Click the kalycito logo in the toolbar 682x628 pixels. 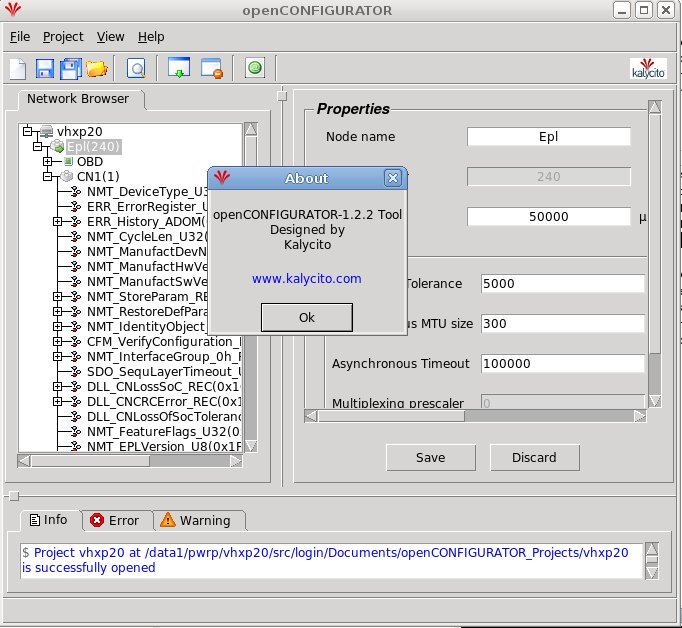pos(648,69)
